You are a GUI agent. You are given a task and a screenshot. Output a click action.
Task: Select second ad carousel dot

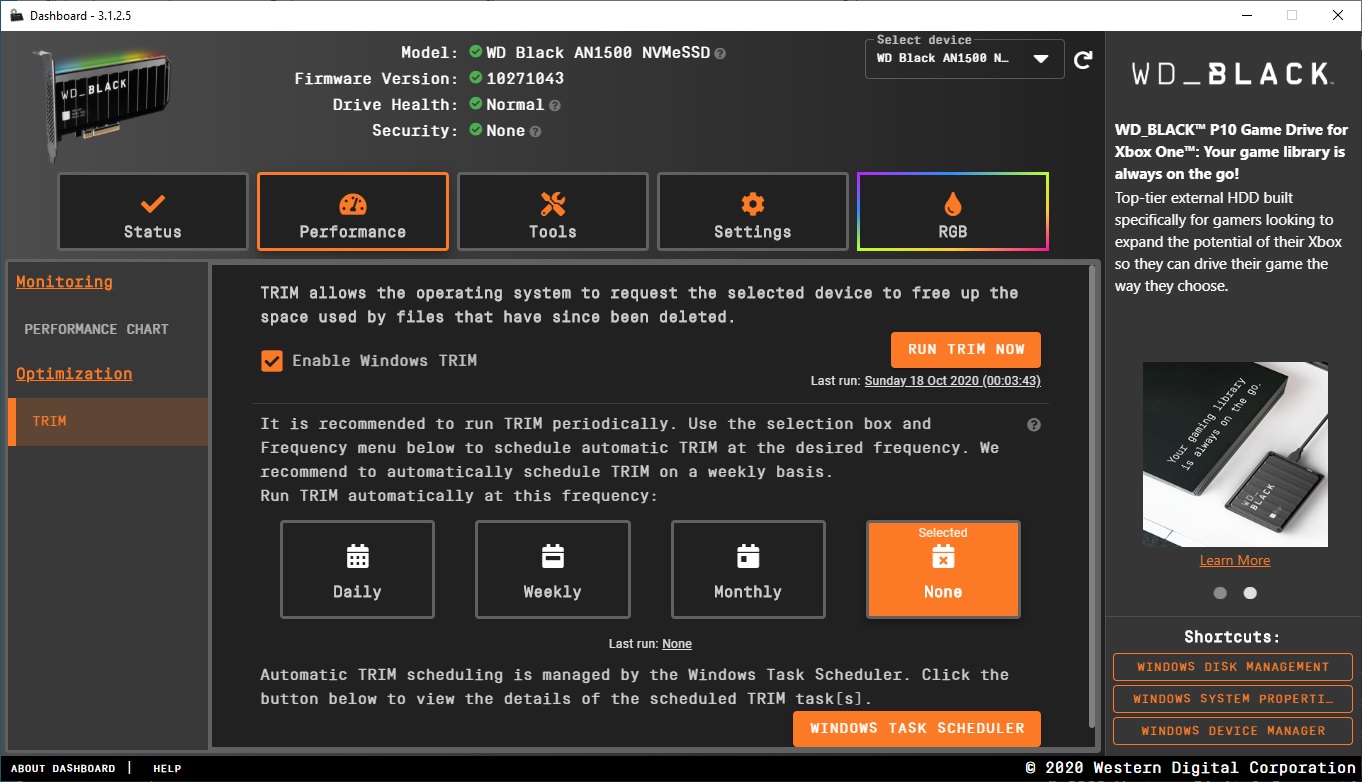pyautogui.click(x=1250, y=593)
